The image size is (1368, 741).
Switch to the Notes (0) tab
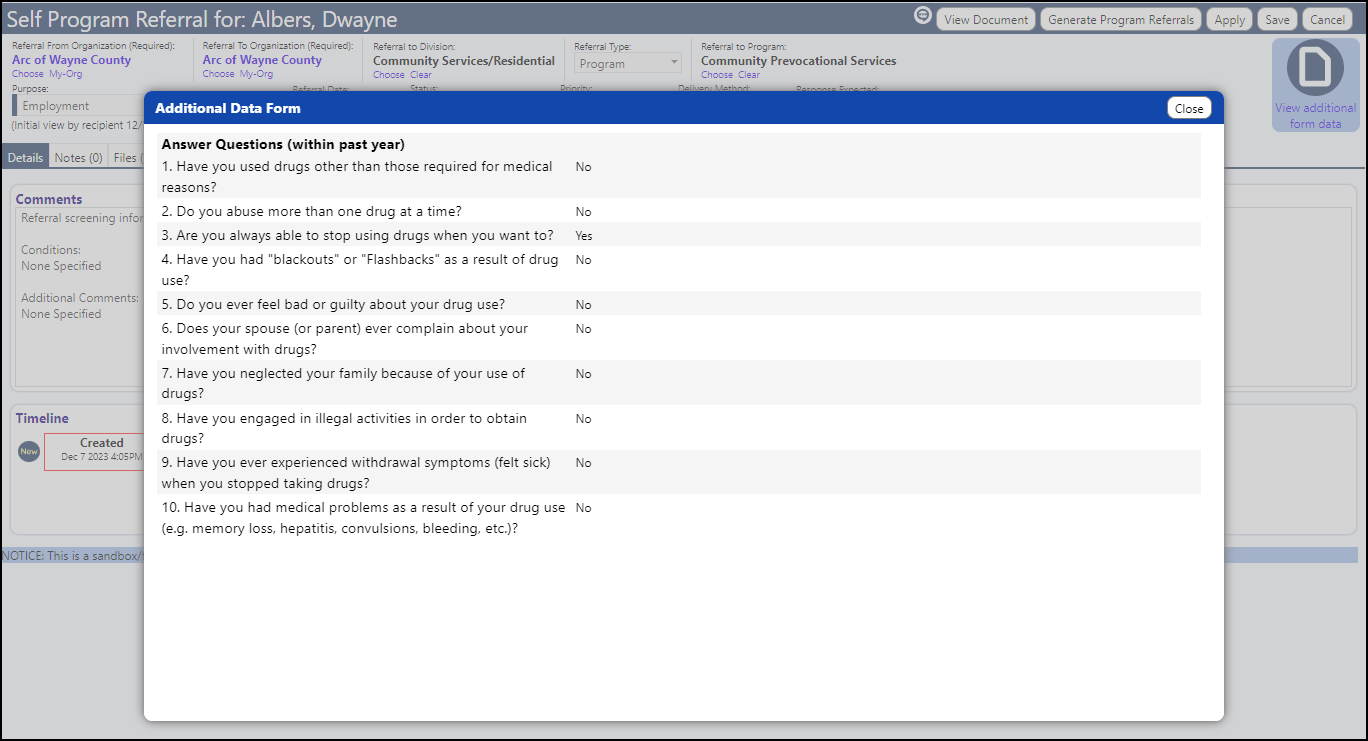click(x=78, y=157)
